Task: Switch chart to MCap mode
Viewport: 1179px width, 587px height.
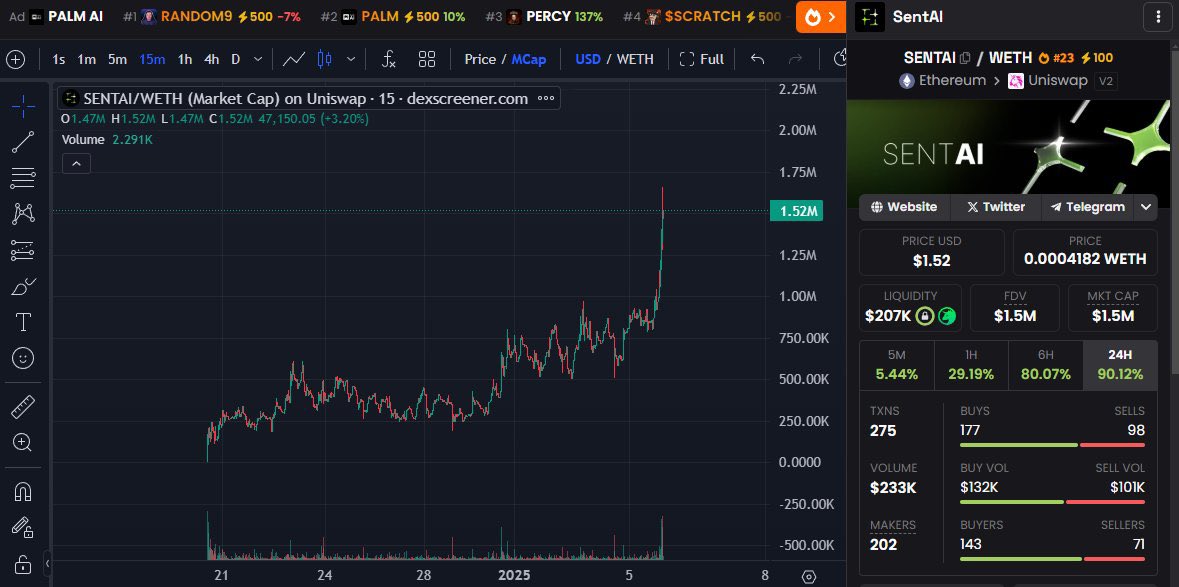Action: (529, 59)
